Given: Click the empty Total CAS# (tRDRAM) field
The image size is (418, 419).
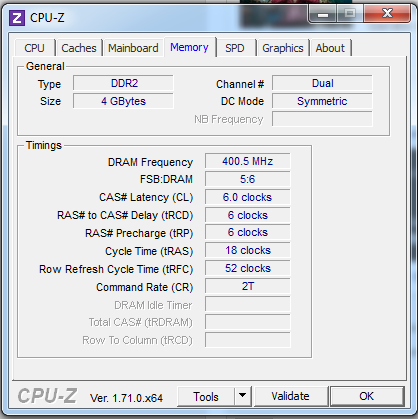Looking at the screenshot, I should [248, 322].
